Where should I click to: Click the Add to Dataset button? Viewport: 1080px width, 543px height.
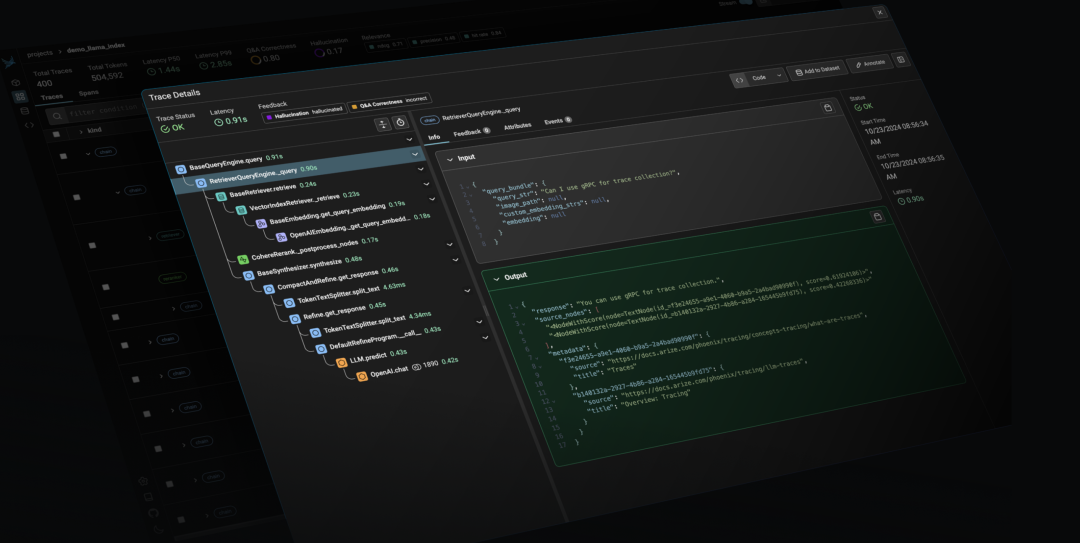818,70
